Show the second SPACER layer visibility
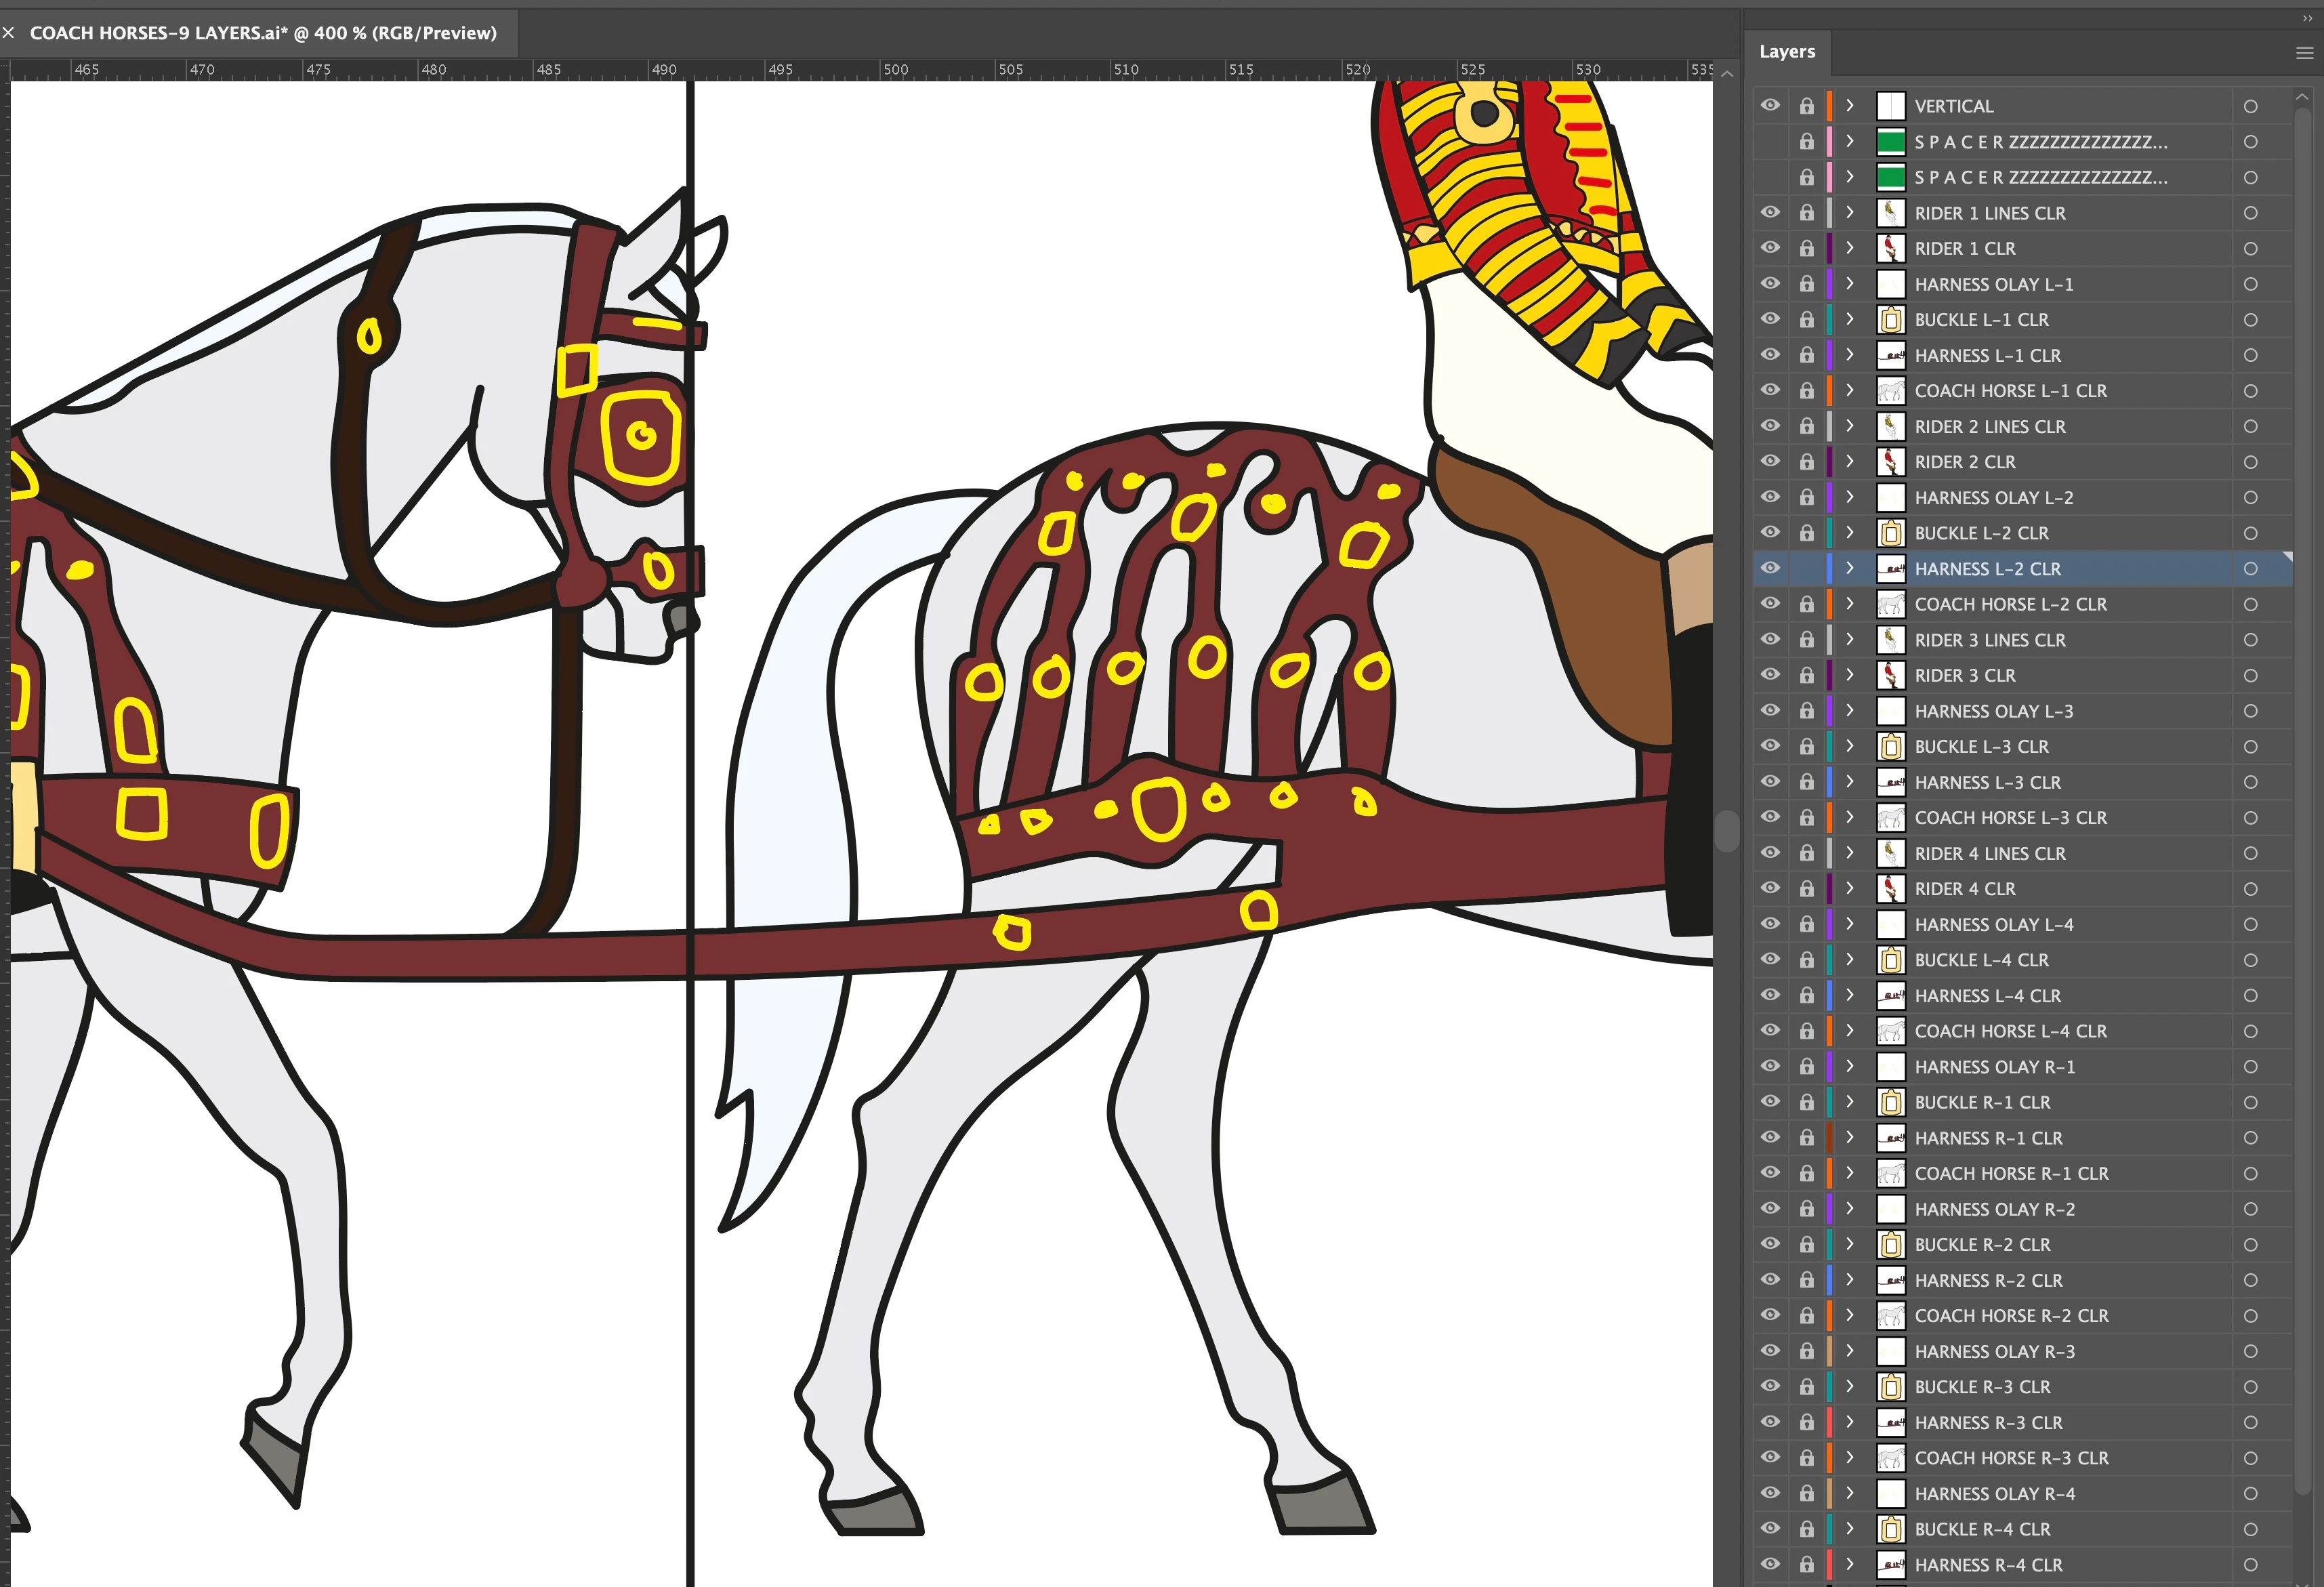This screenshot has width=2324, height=1587. (x=1770, y=178)
